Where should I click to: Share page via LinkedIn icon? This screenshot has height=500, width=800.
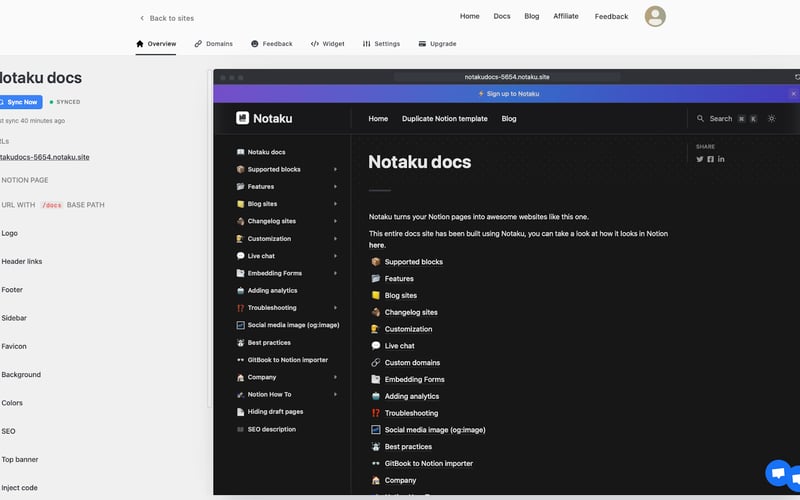click(721, 159)
